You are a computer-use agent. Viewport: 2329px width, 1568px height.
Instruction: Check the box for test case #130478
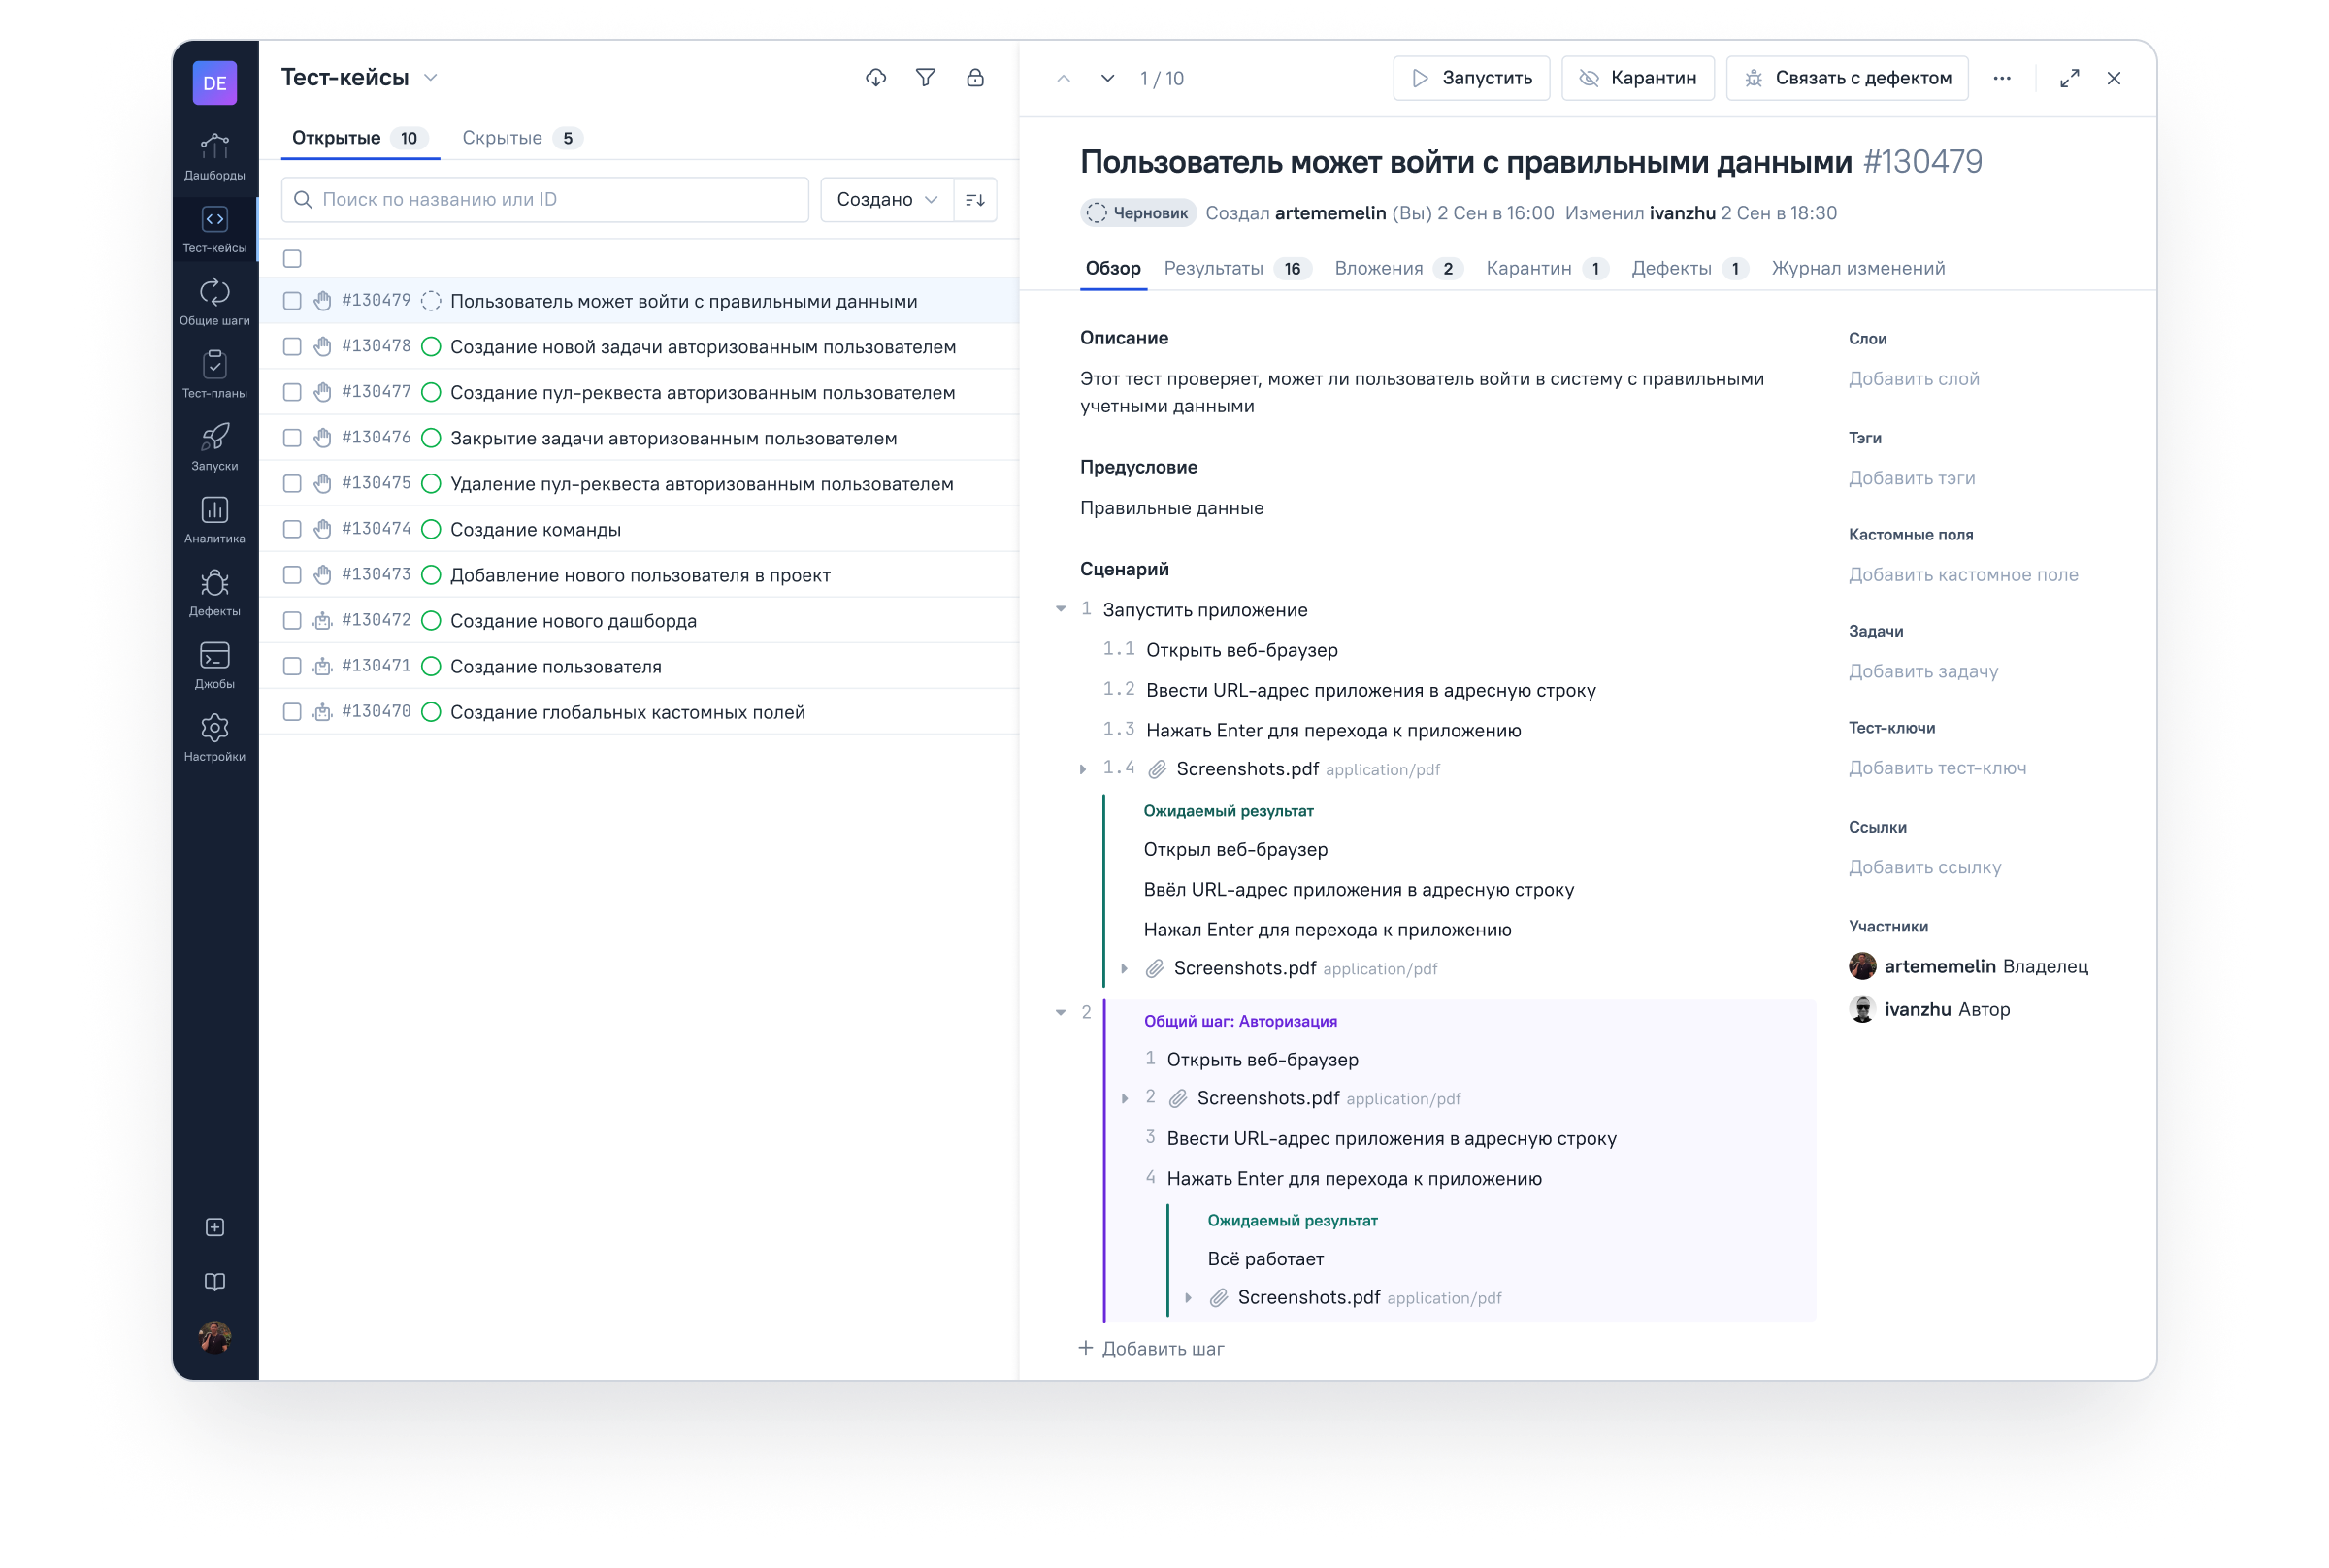pyautogui.click(x=292, y=347)
